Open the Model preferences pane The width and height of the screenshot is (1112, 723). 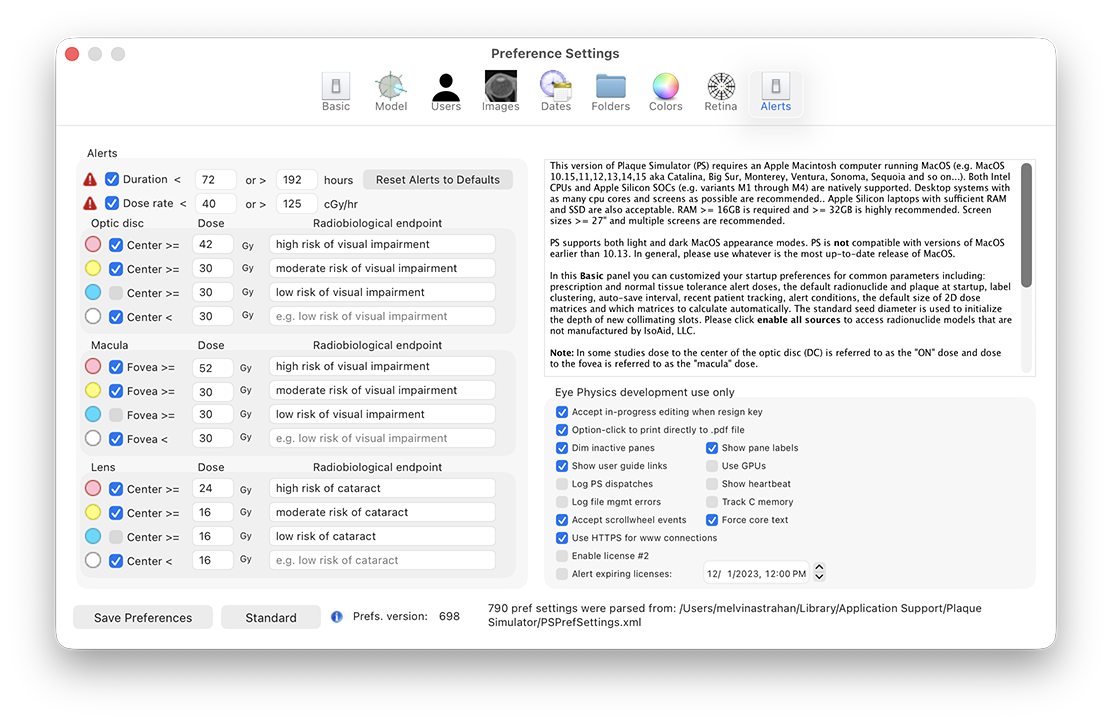(x=390, y=92)
